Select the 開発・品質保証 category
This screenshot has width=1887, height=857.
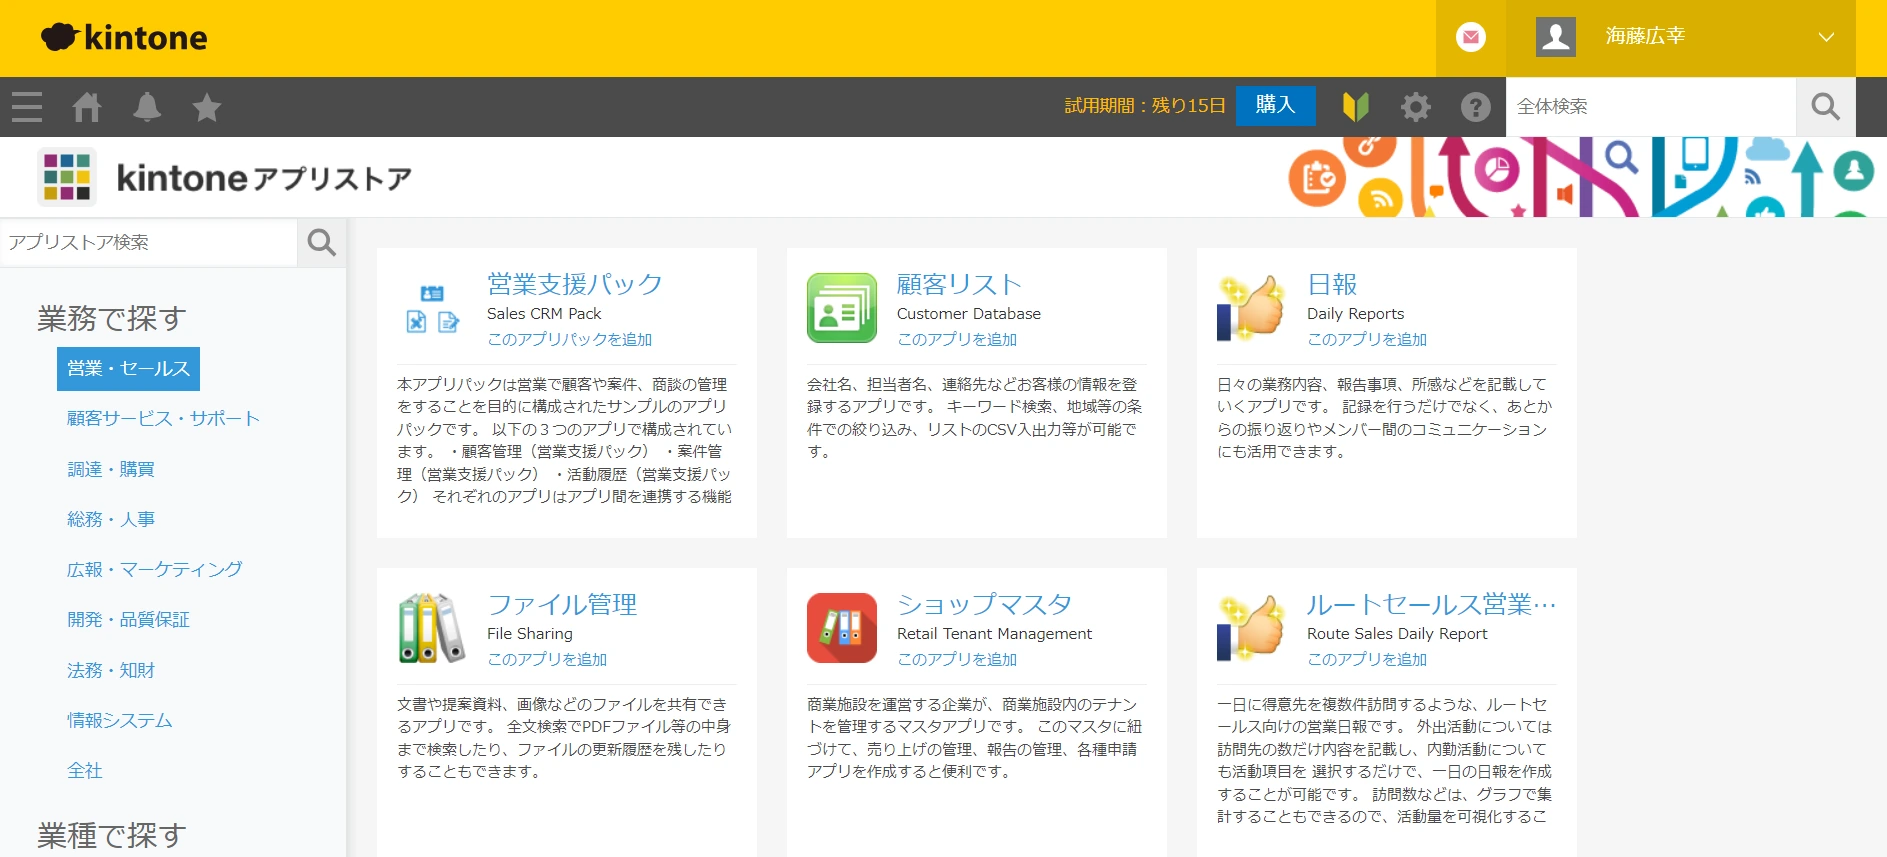pos(128,619)
